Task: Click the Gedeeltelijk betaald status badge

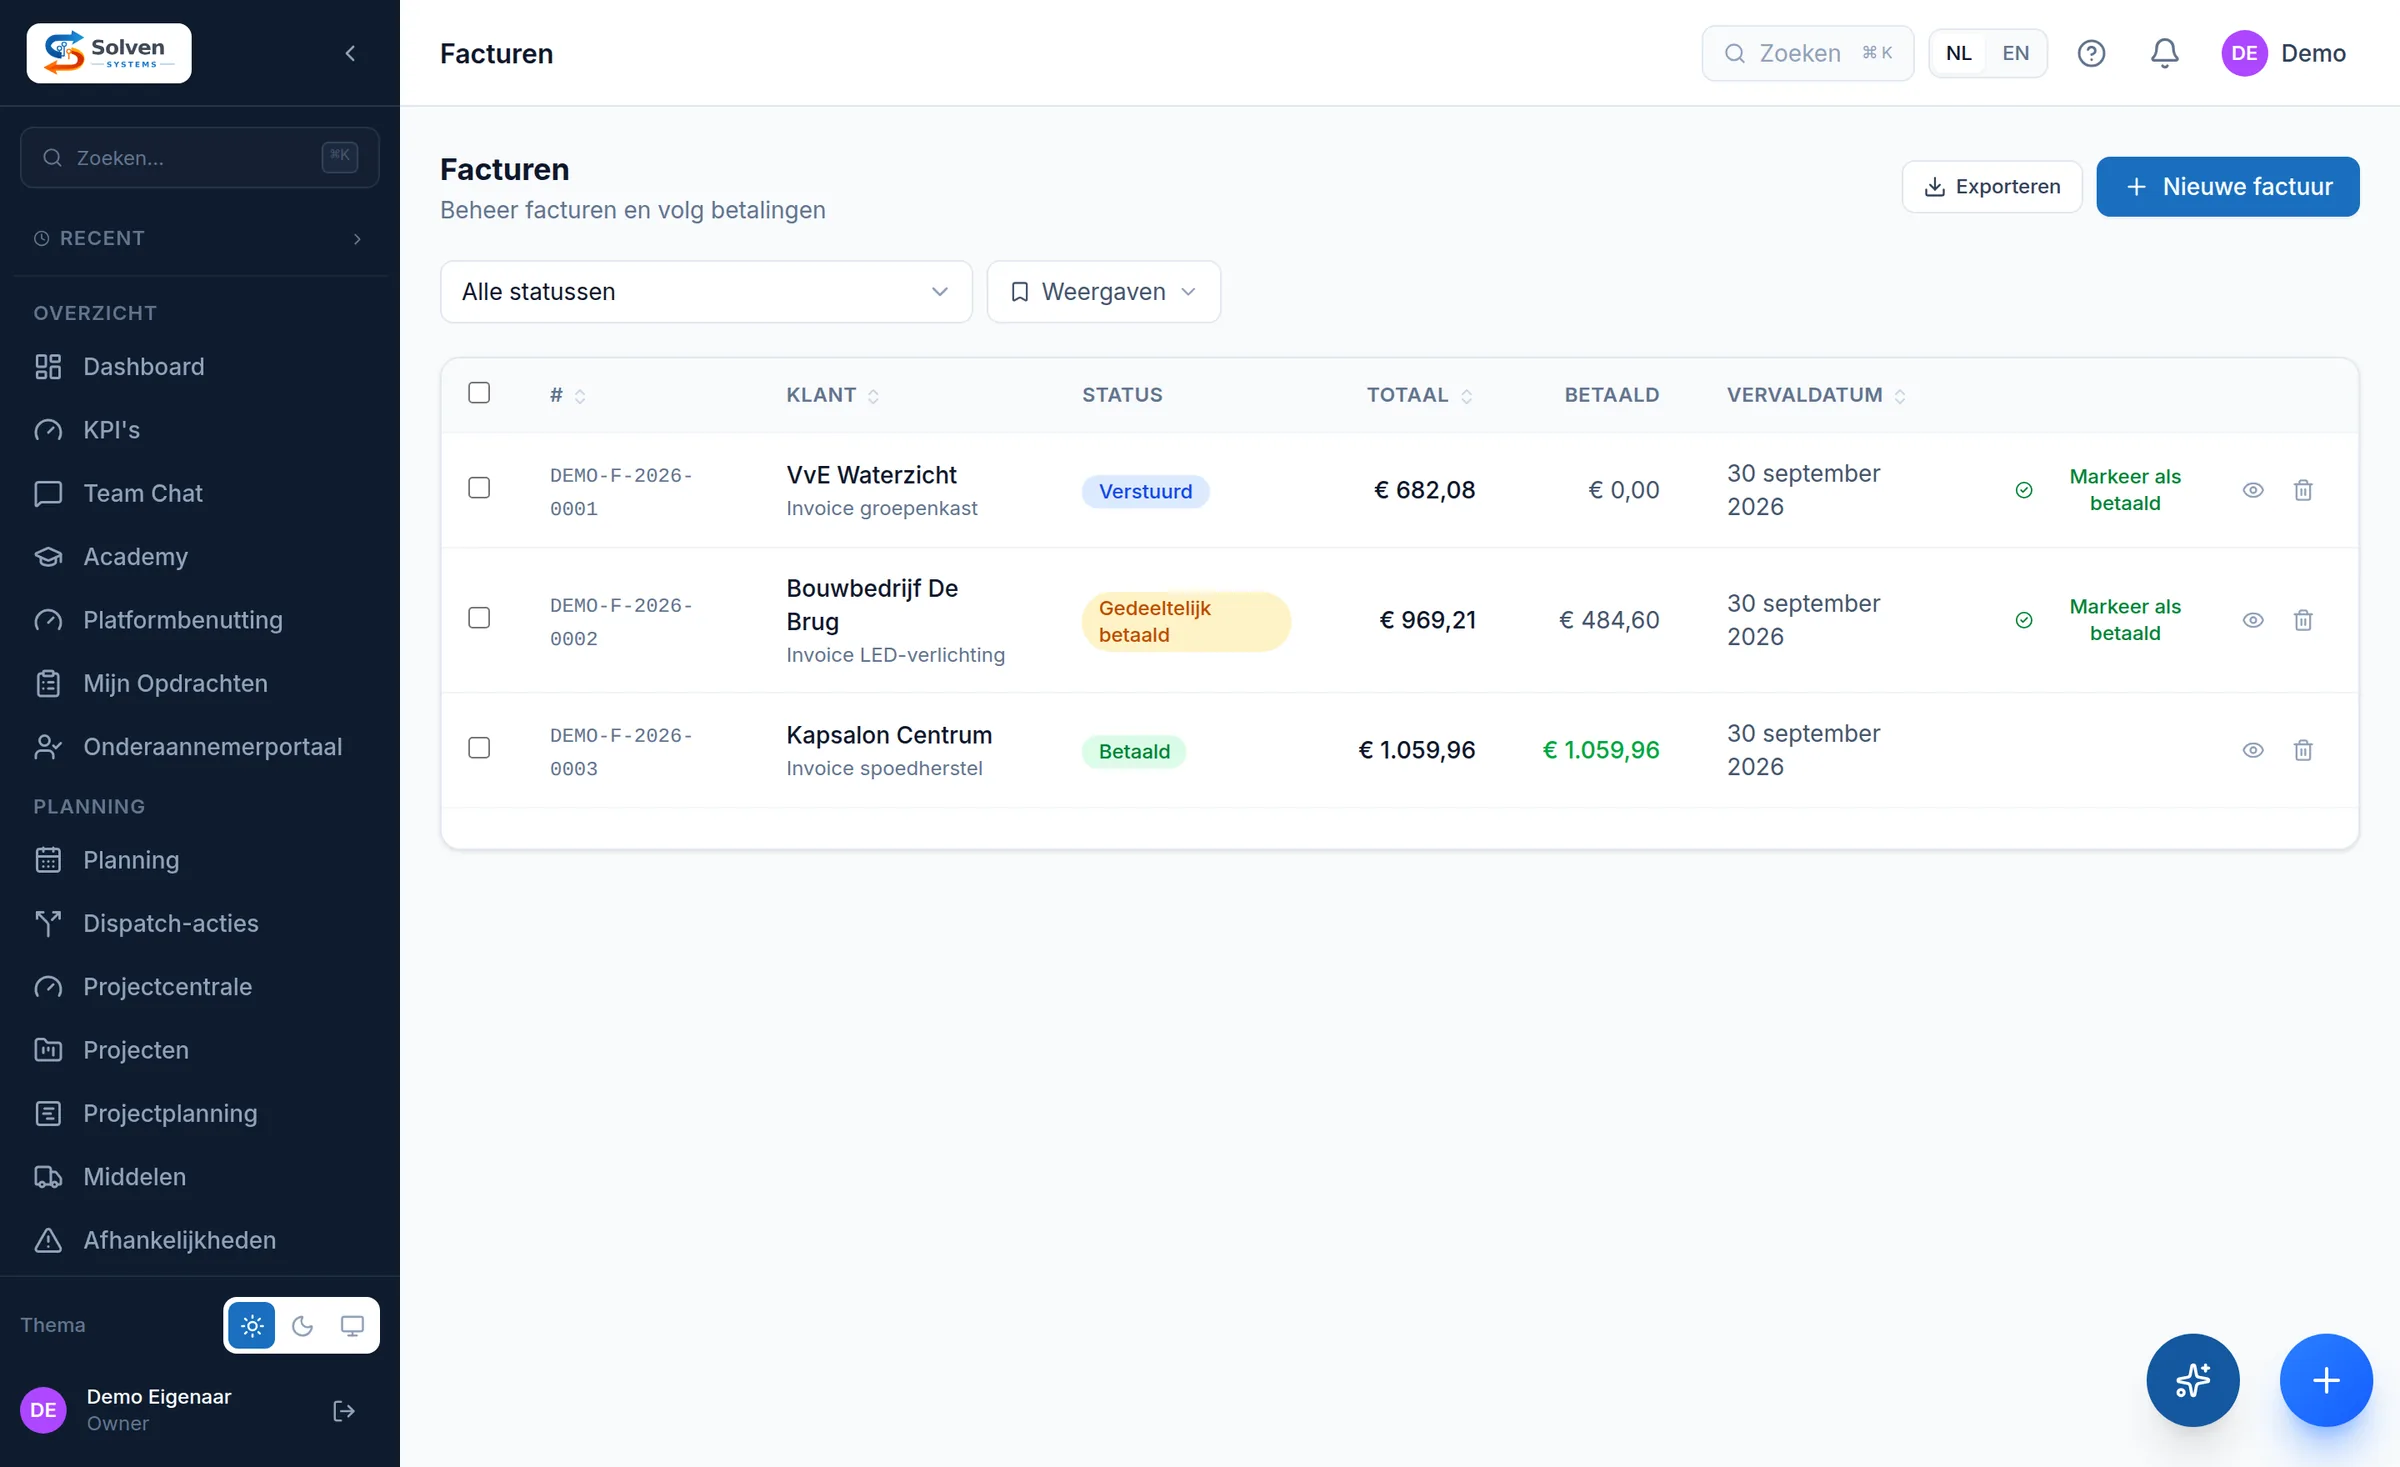Action: pos(1186,621)
